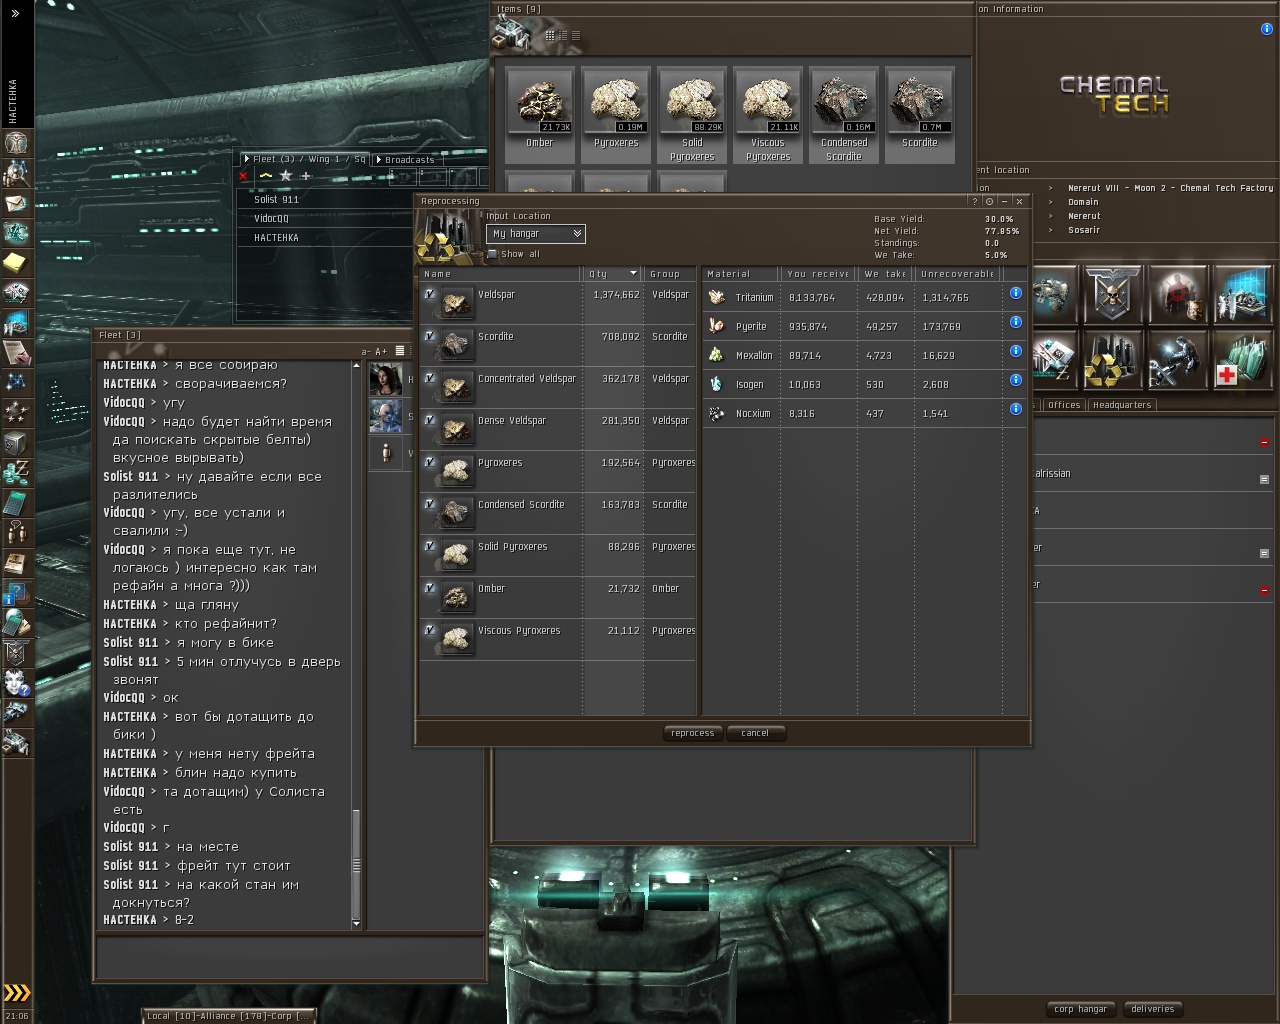Click the cancel button
Viewport: 1280px width, 1024px height.
(x=755, y=733)
